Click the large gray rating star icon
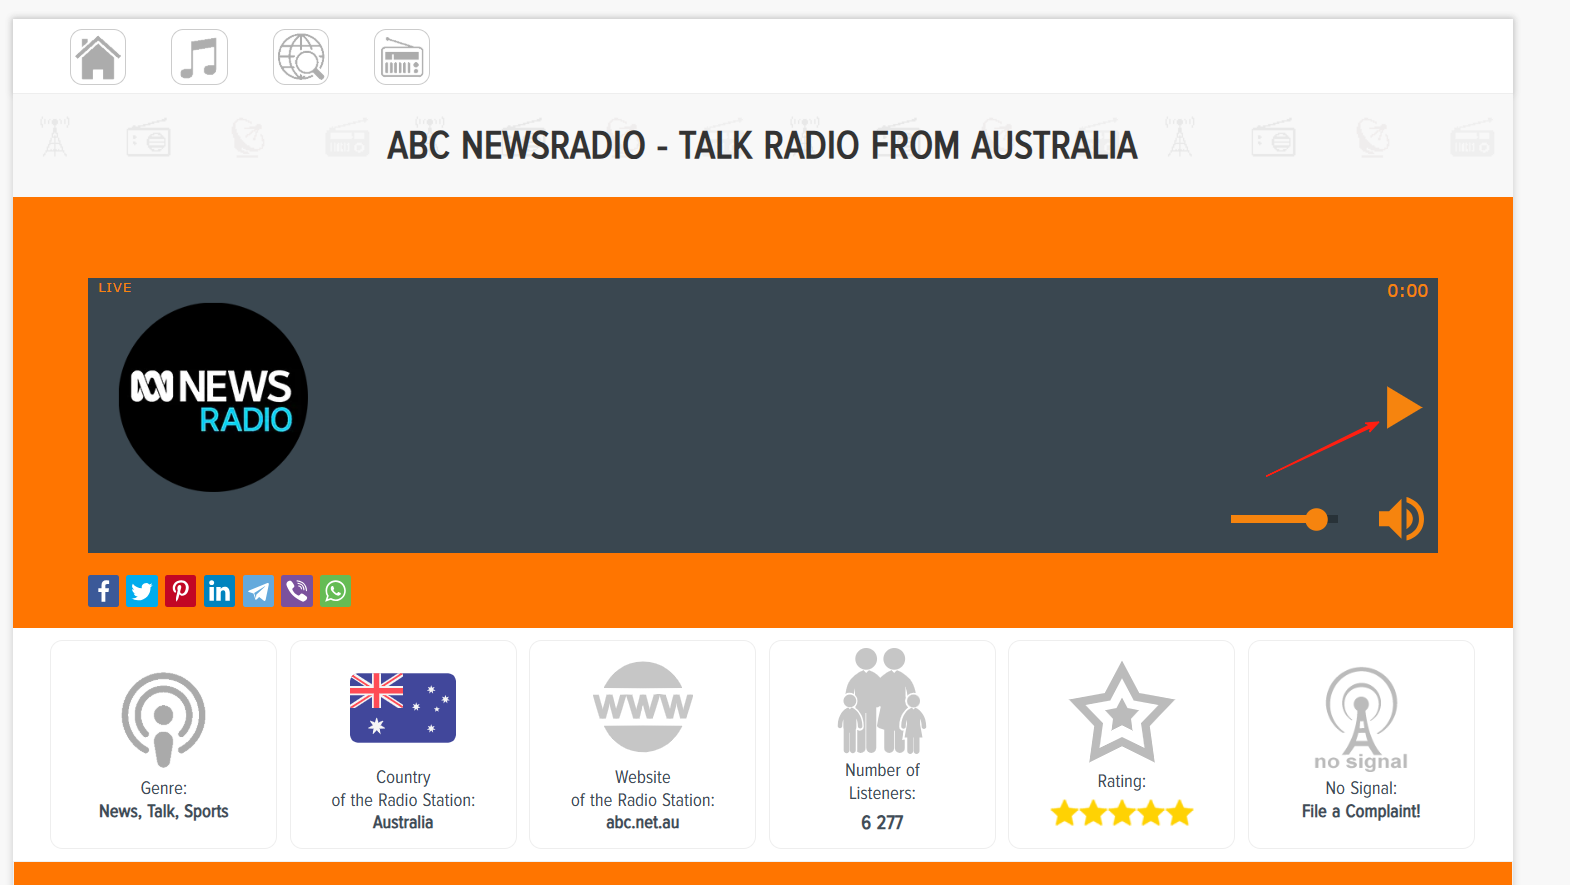The height and width of the screenshot is (885, 1570). click(x=1122, y=713)
